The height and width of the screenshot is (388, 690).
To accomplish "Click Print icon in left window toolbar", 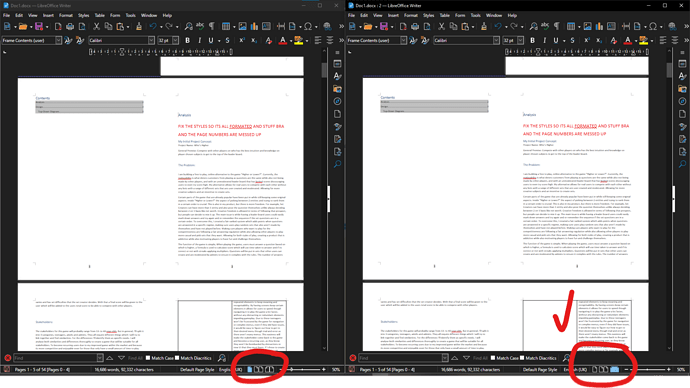I will pyautogui.click(x=70, y=27).
